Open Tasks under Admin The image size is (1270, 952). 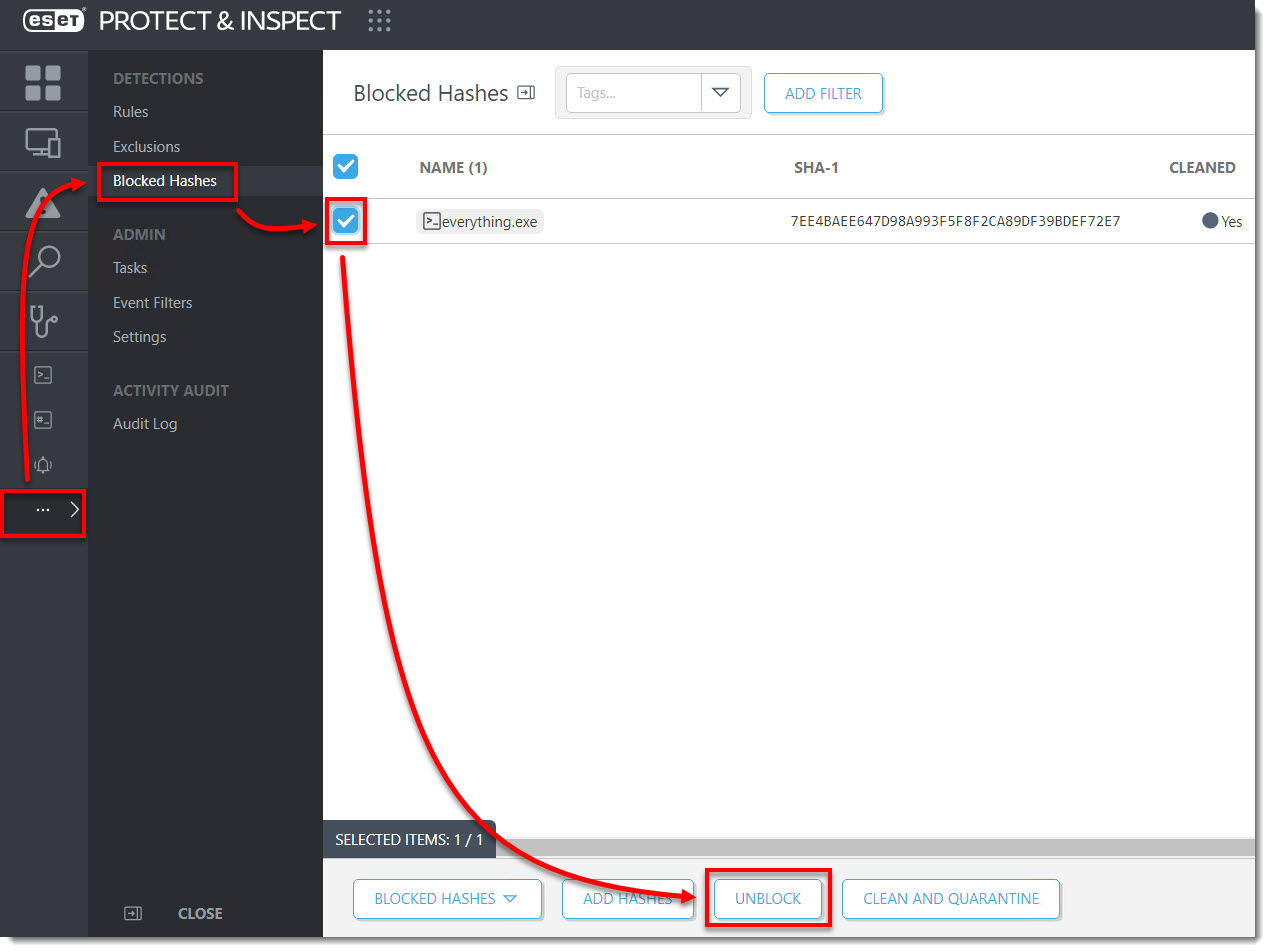tap(130, 268)
